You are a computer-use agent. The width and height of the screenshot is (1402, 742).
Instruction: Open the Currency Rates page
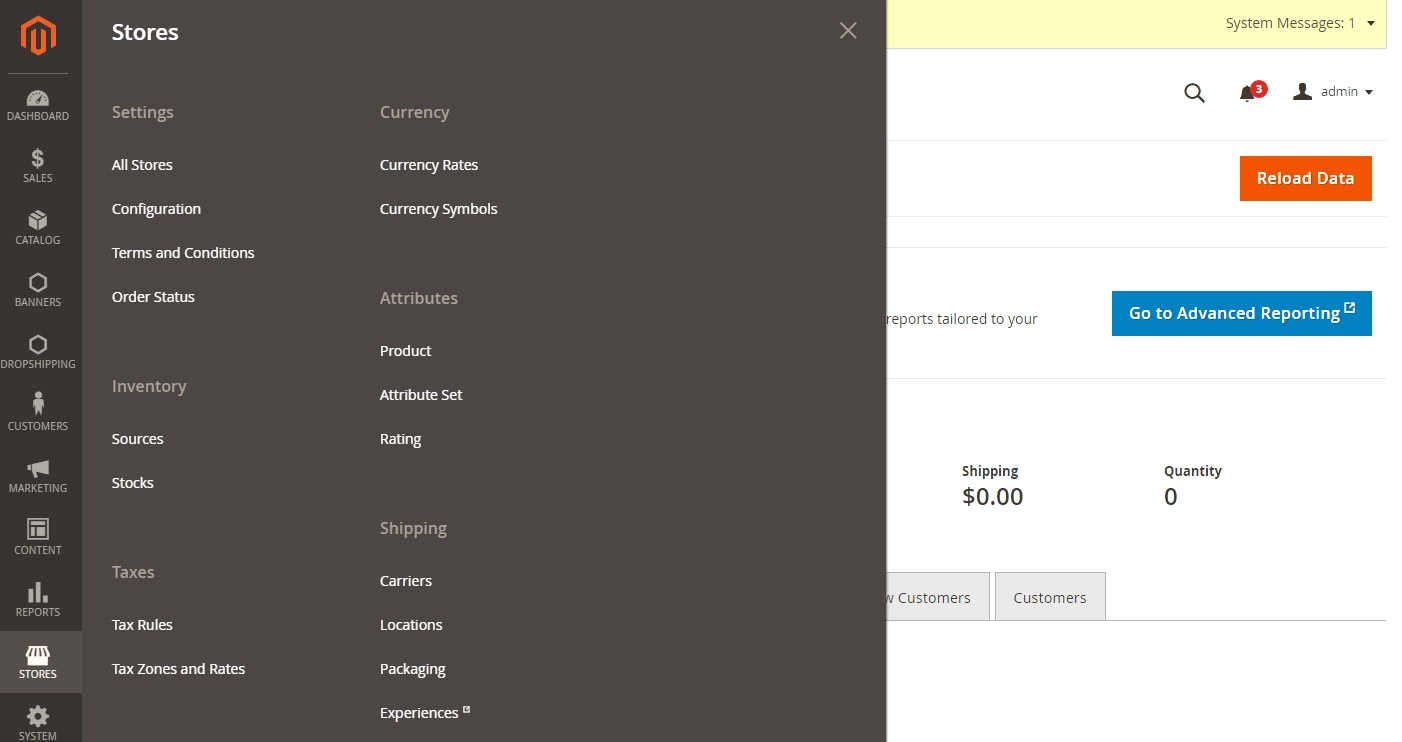click(x=429, y=164)
